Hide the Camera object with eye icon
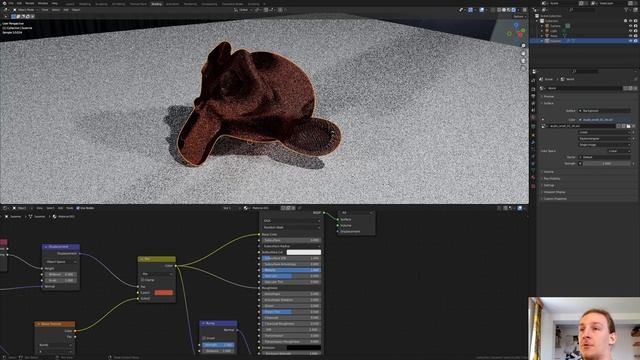 pos(630,26)
